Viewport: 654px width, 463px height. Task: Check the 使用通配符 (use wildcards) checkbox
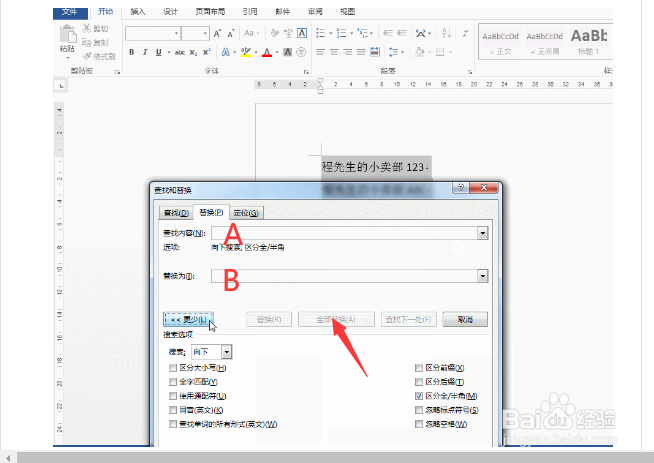tap(173, 396)
